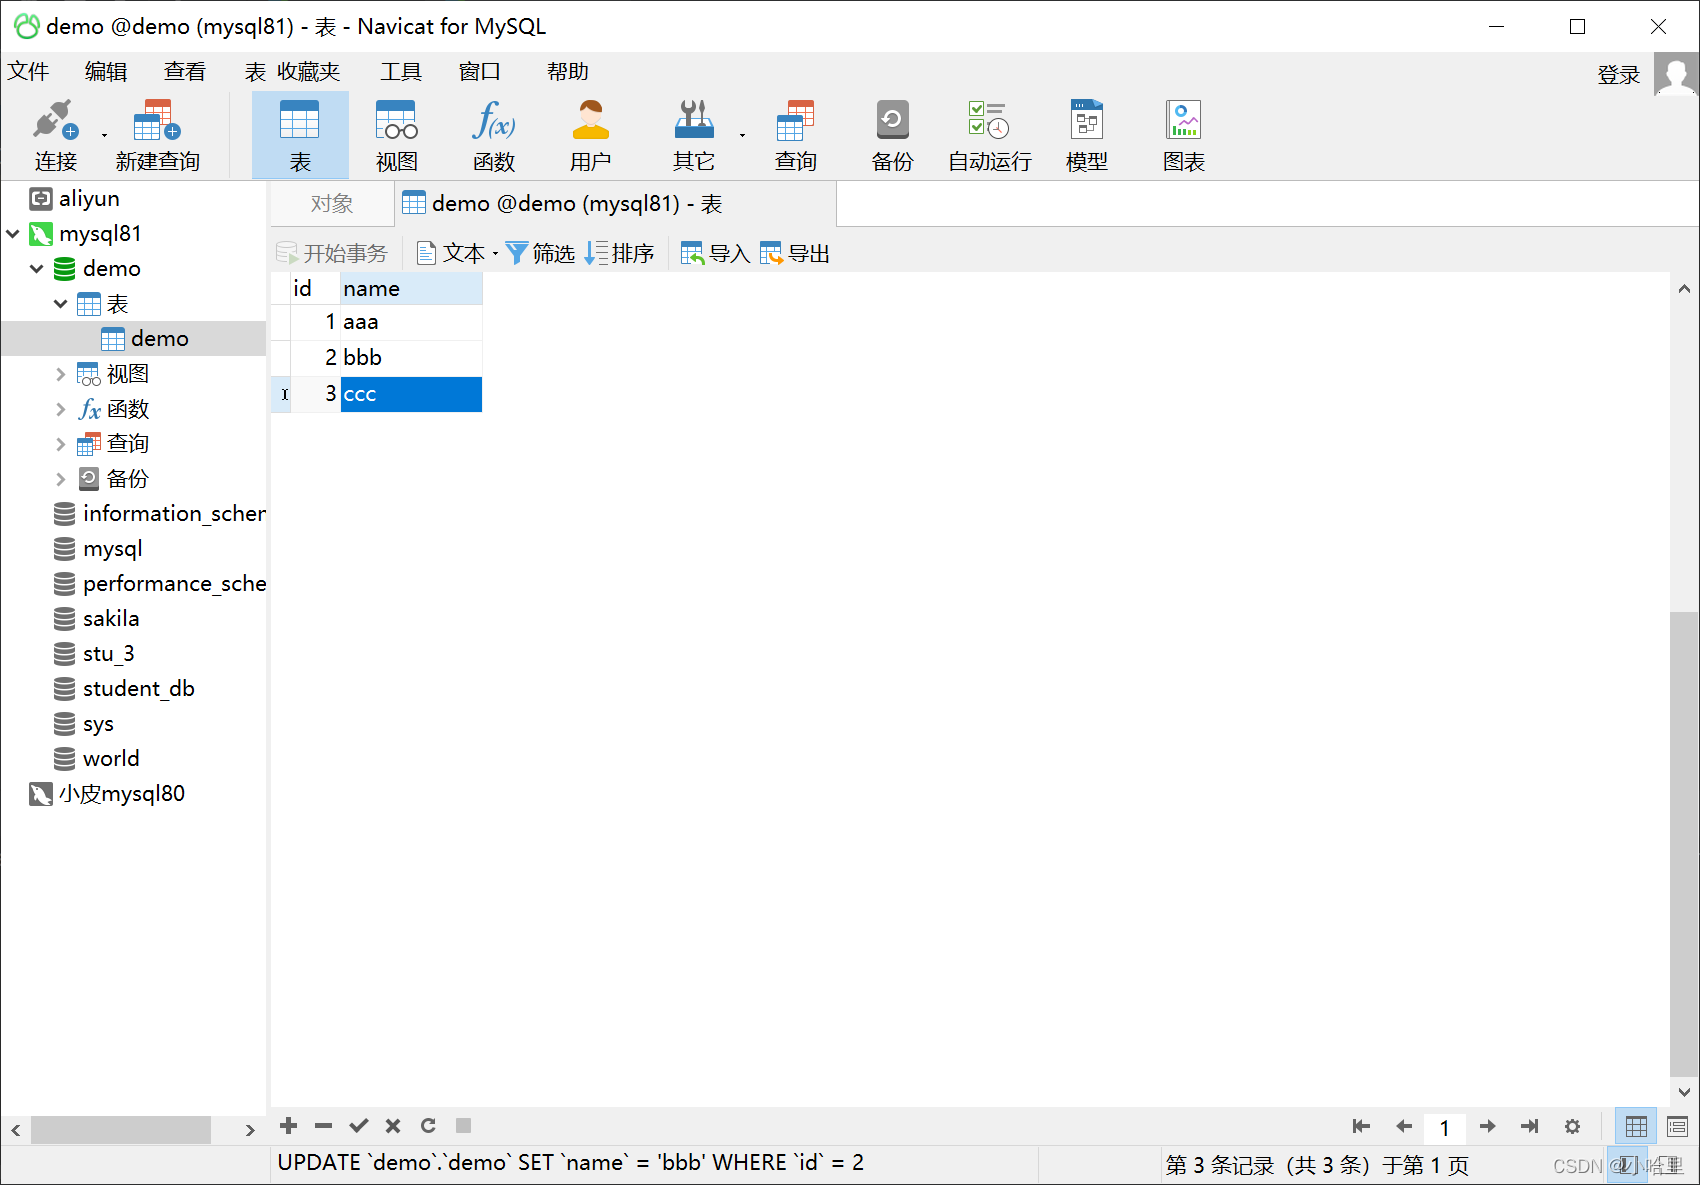This screenshot has width=1700, height=1185.
Task: Open the 工具 (Tools) menu
Action: pyautogui.click(x=401, y=72)
